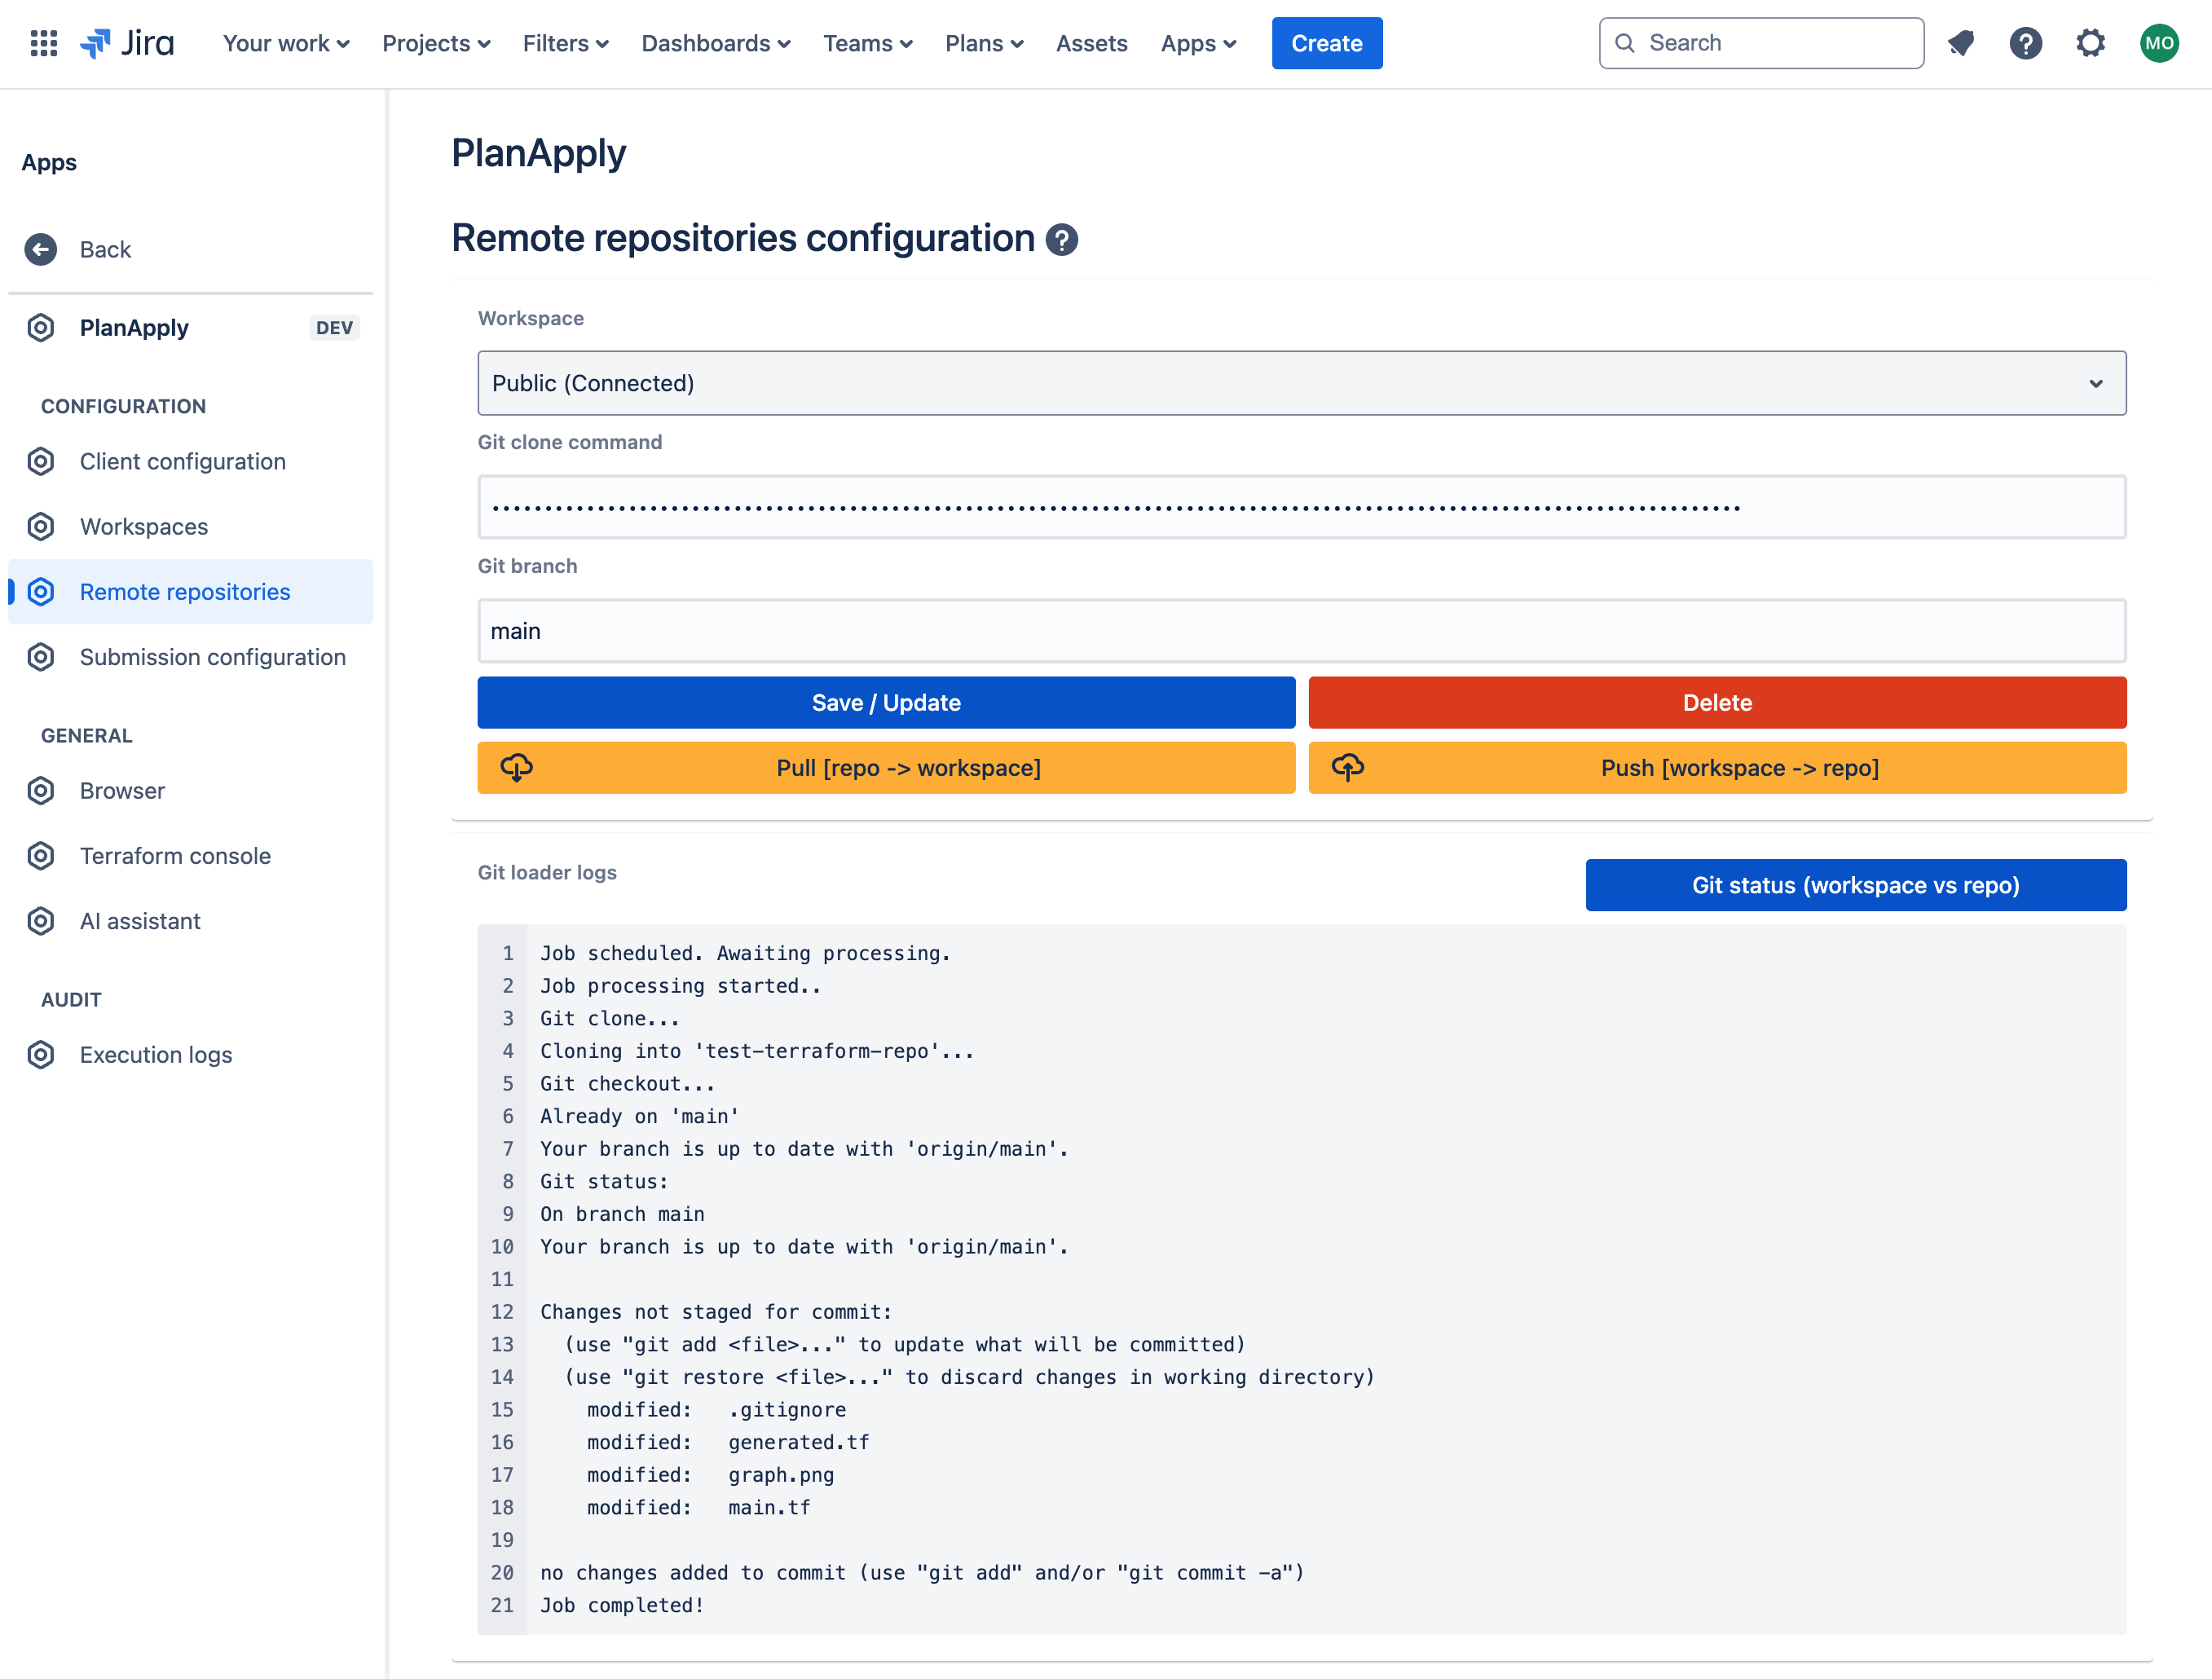Image resolution: width=2212 pixels, height=1679 pixels.
Task: Open the Filters dropdown
Action: (565, 43)
